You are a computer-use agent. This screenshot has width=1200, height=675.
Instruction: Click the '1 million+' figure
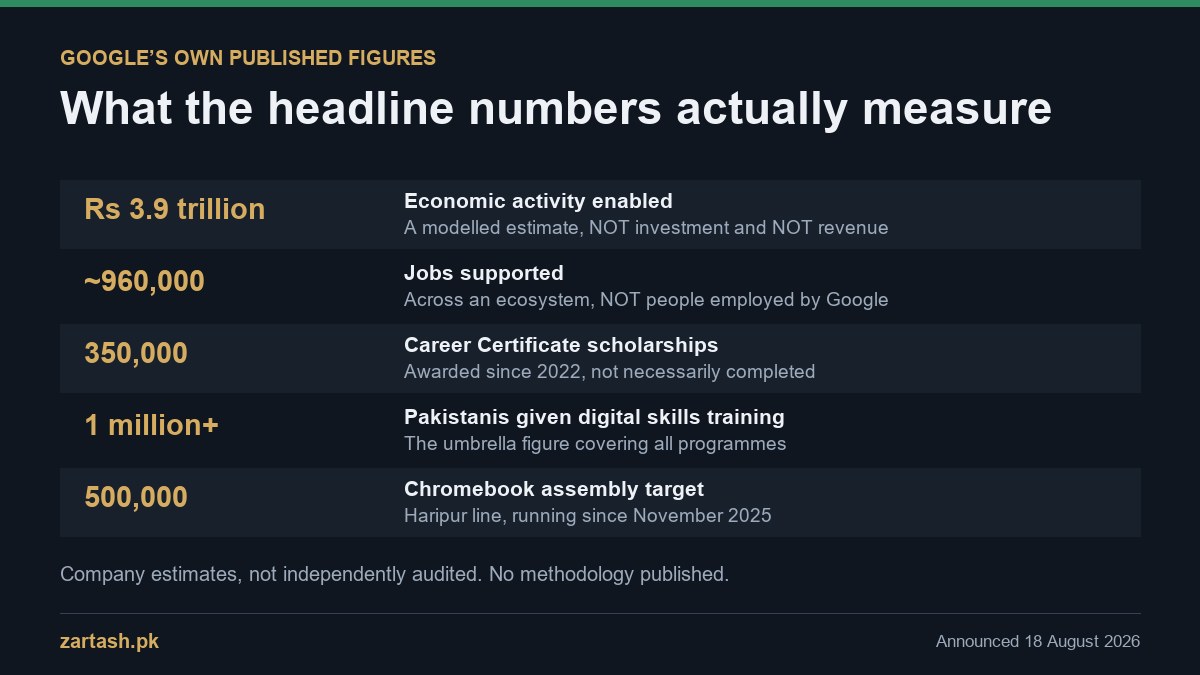coord(151,426)
